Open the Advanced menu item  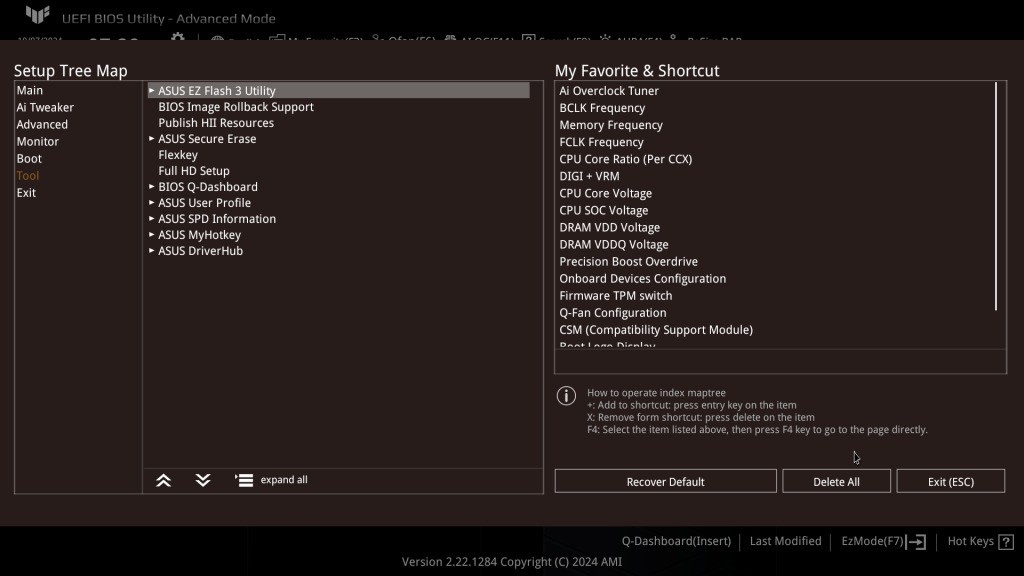42,124
